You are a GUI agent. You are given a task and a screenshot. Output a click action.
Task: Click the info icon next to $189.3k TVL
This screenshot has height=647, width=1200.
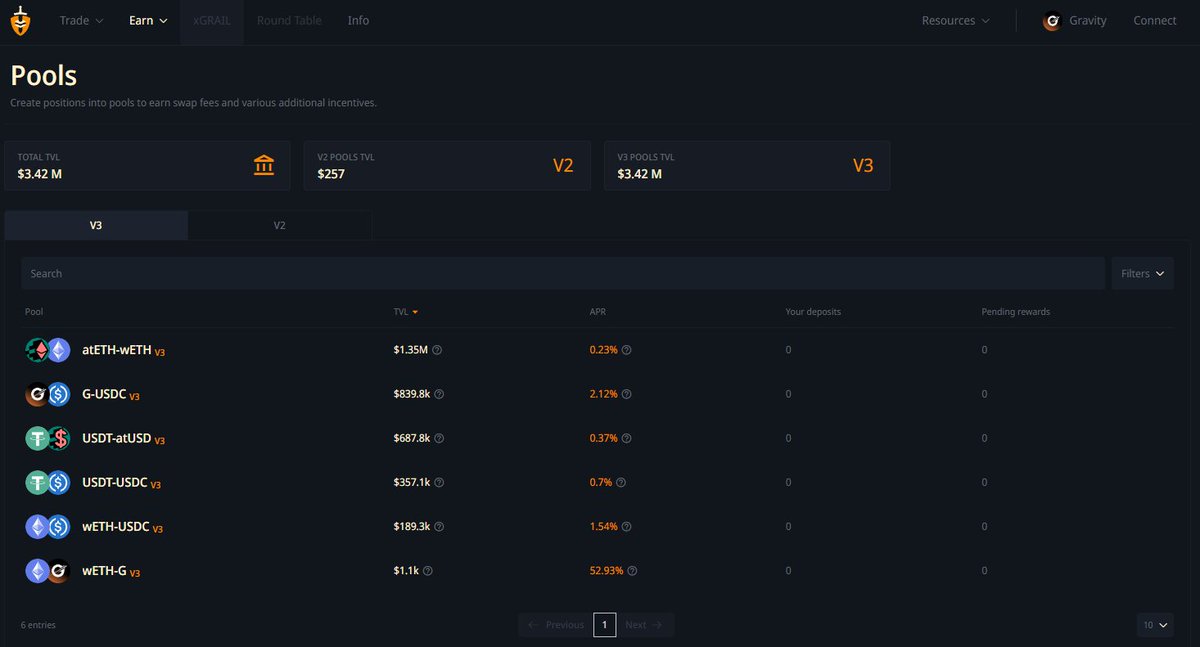[x=439, y=526]
